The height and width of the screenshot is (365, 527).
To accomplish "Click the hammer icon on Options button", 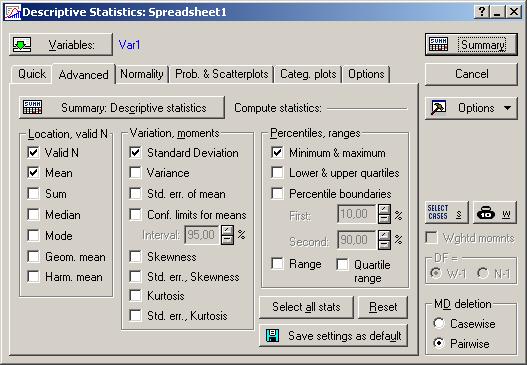I will pos(439,108).
